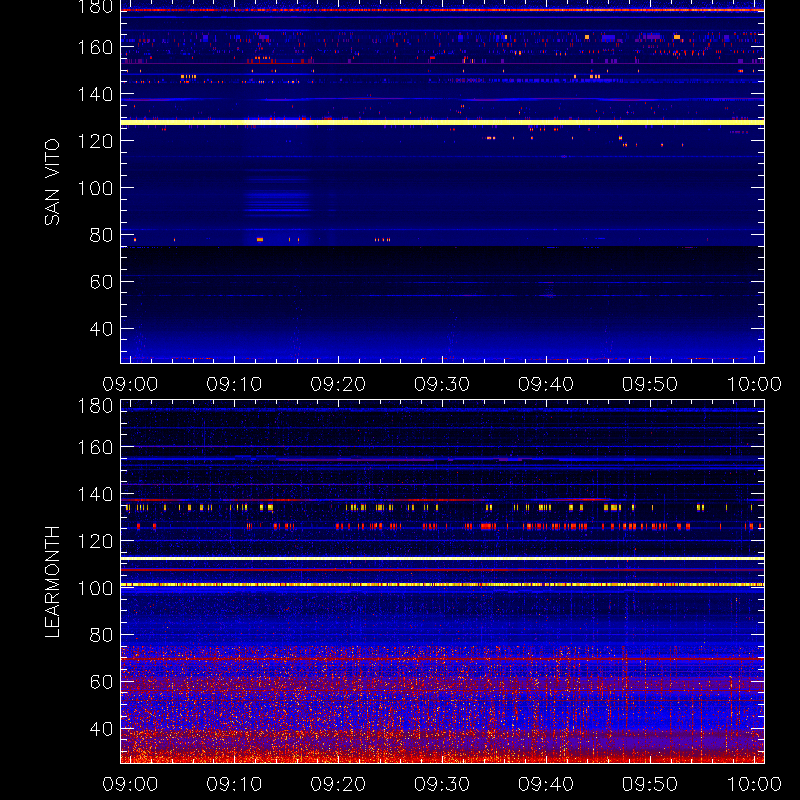Pick the 60 label on Learmonth axis
This screenshot has height=800, width=800.
pyautogui.click(x=101, y=682)
